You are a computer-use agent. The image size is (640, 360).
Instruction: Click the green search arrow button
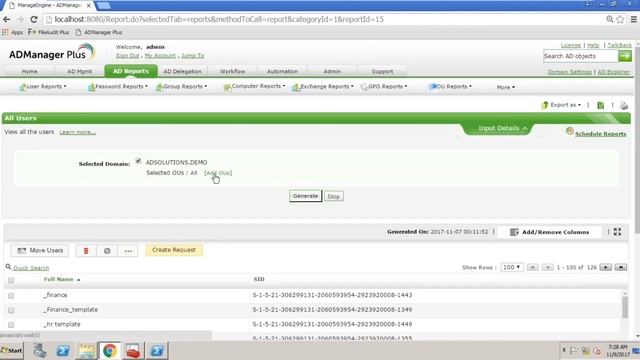click(624, 56)
